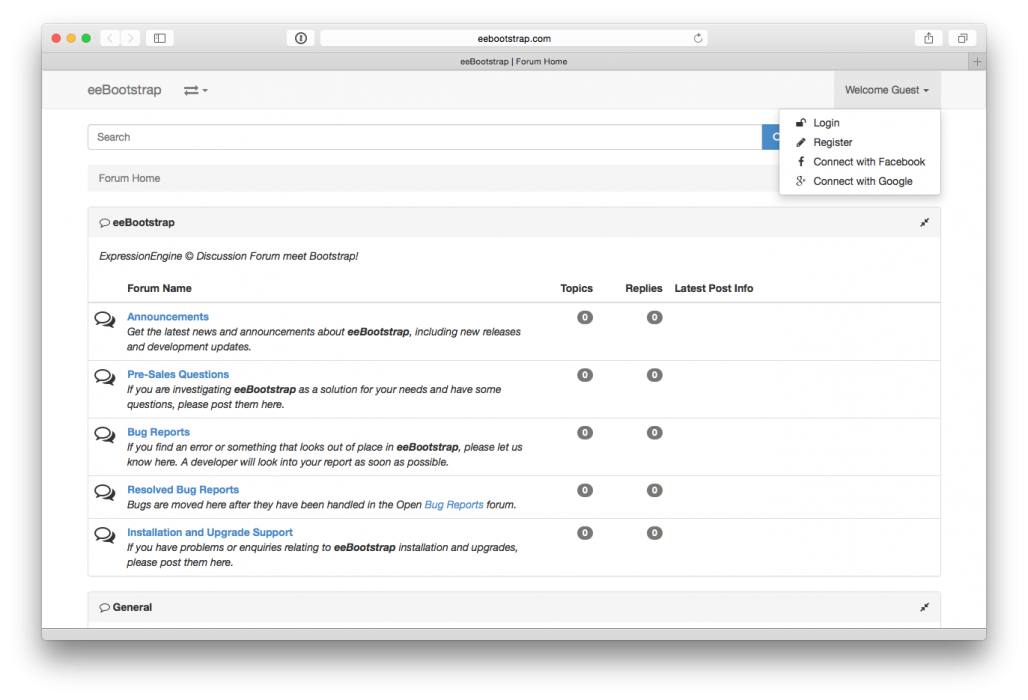1028x700 pixels.
Task: Collapse the General category panel
Action: coord(924,608)
